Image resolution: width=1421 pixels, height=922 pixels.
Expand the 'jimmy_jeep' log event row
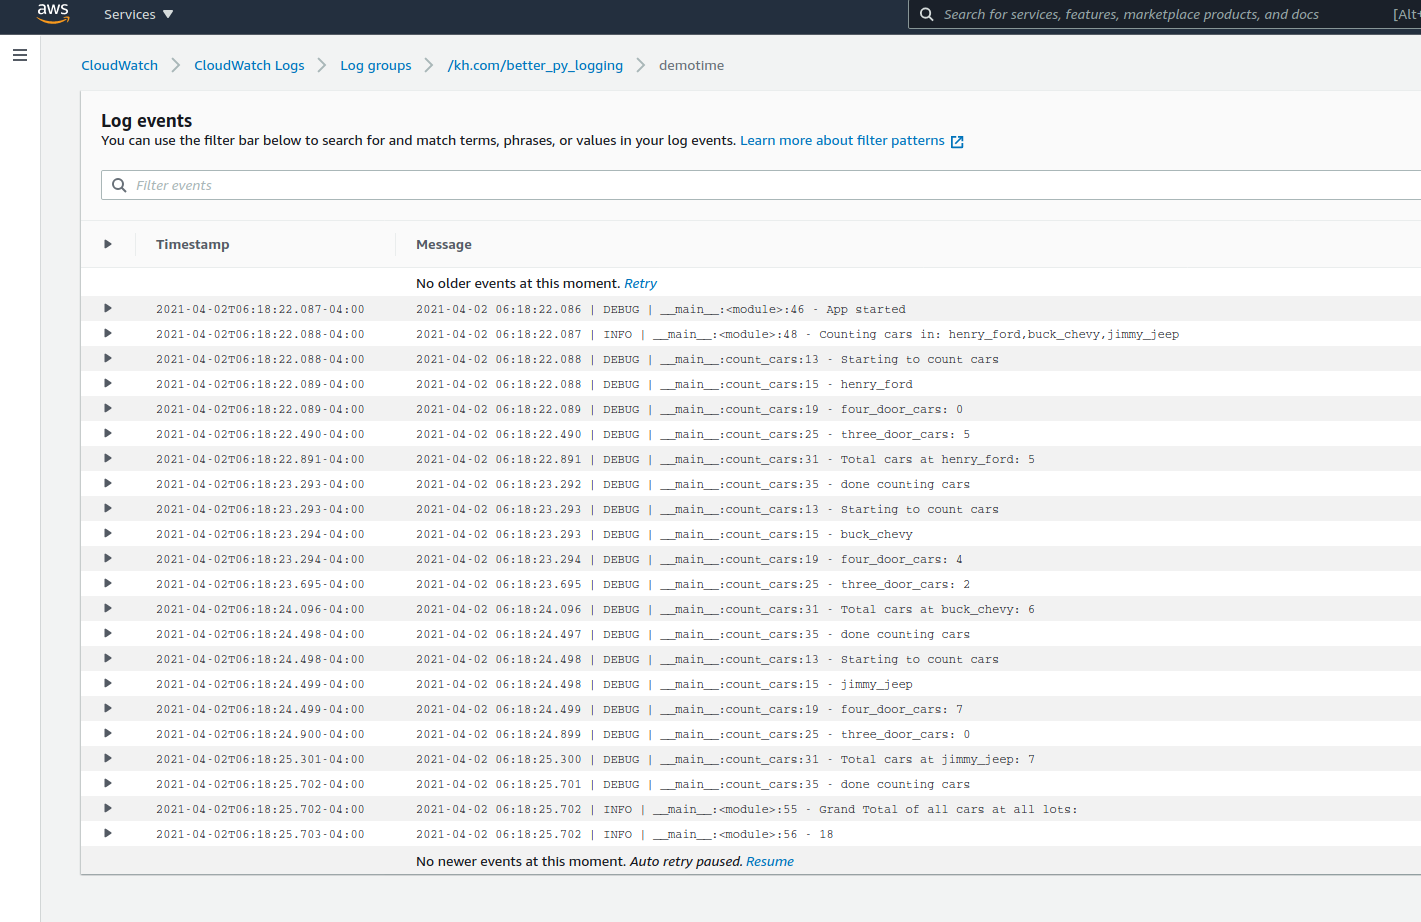click(x=107, y=683)
